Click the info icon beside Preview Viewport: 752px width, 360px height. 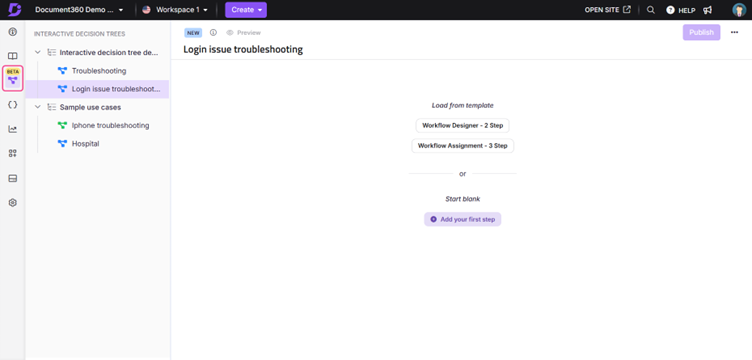[213, 33]
